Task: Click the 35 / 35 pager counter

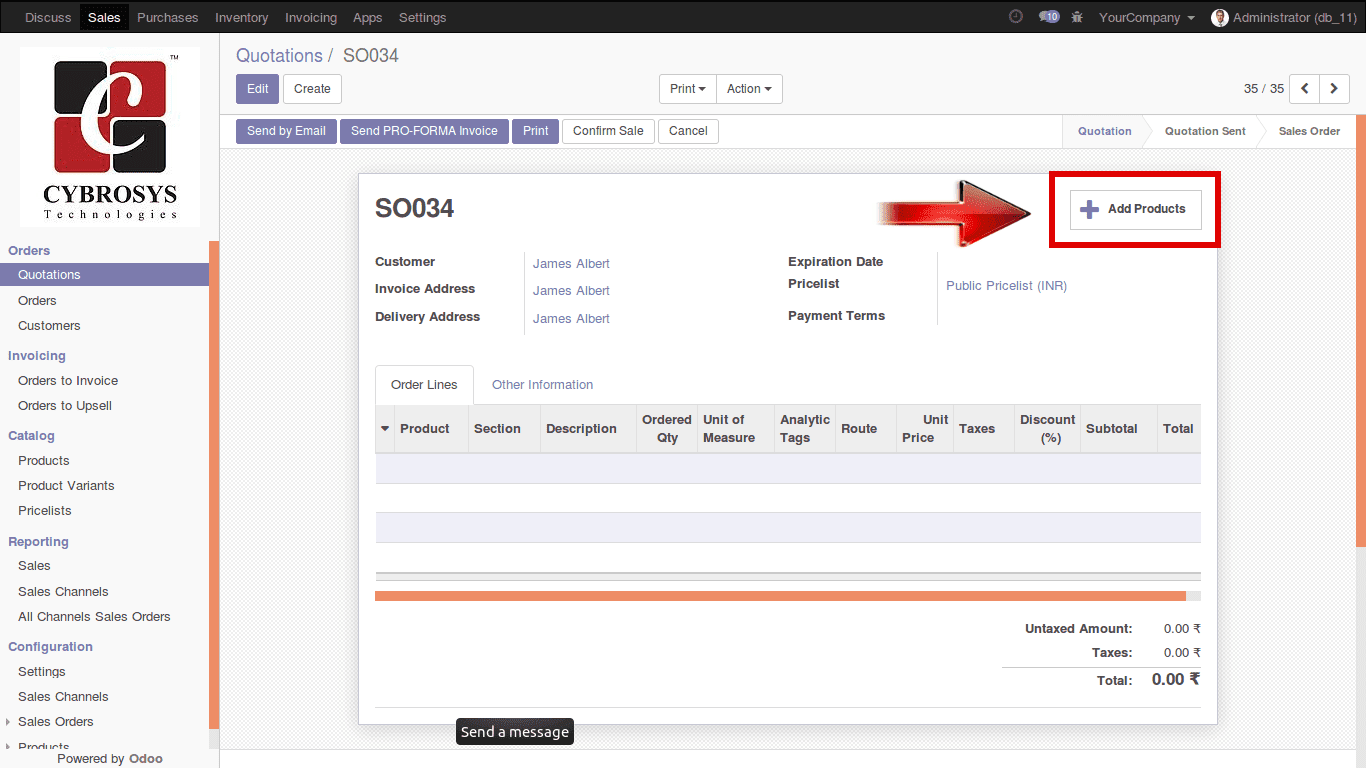Action: [x=1264, y=89]
